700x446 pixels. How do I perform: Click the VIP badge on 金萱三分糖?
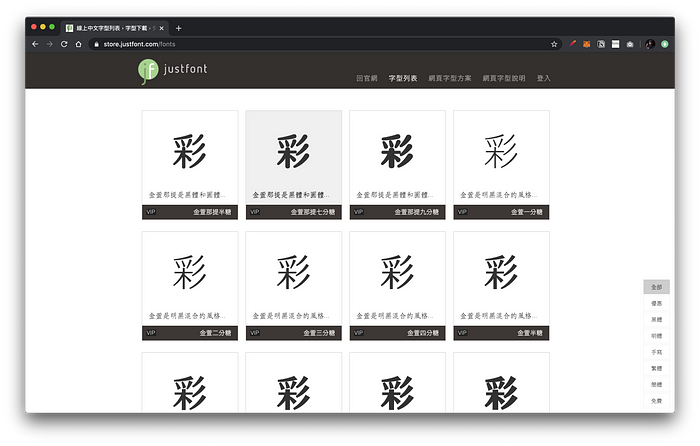[255, 333]
